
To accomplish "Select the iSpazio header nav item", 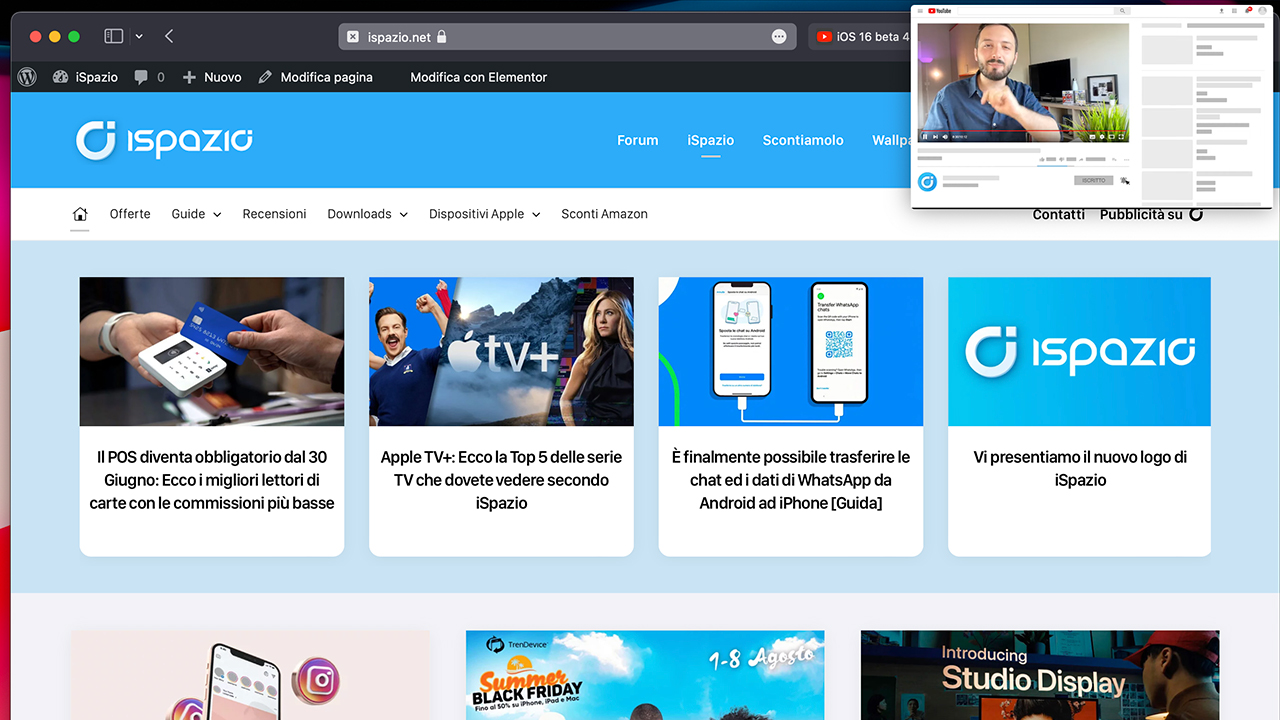I will coord(711,140).
